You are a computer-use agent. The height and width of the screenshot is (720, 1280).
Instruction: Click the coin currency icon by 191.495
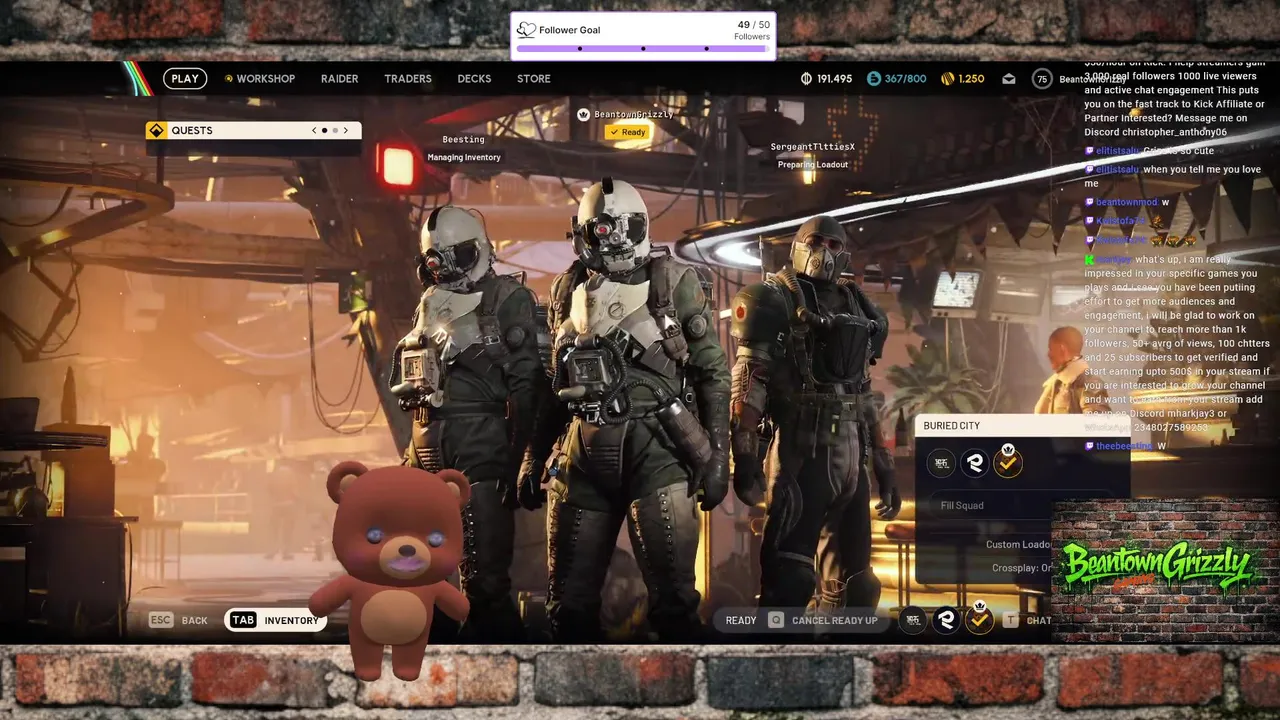[807, 79]
